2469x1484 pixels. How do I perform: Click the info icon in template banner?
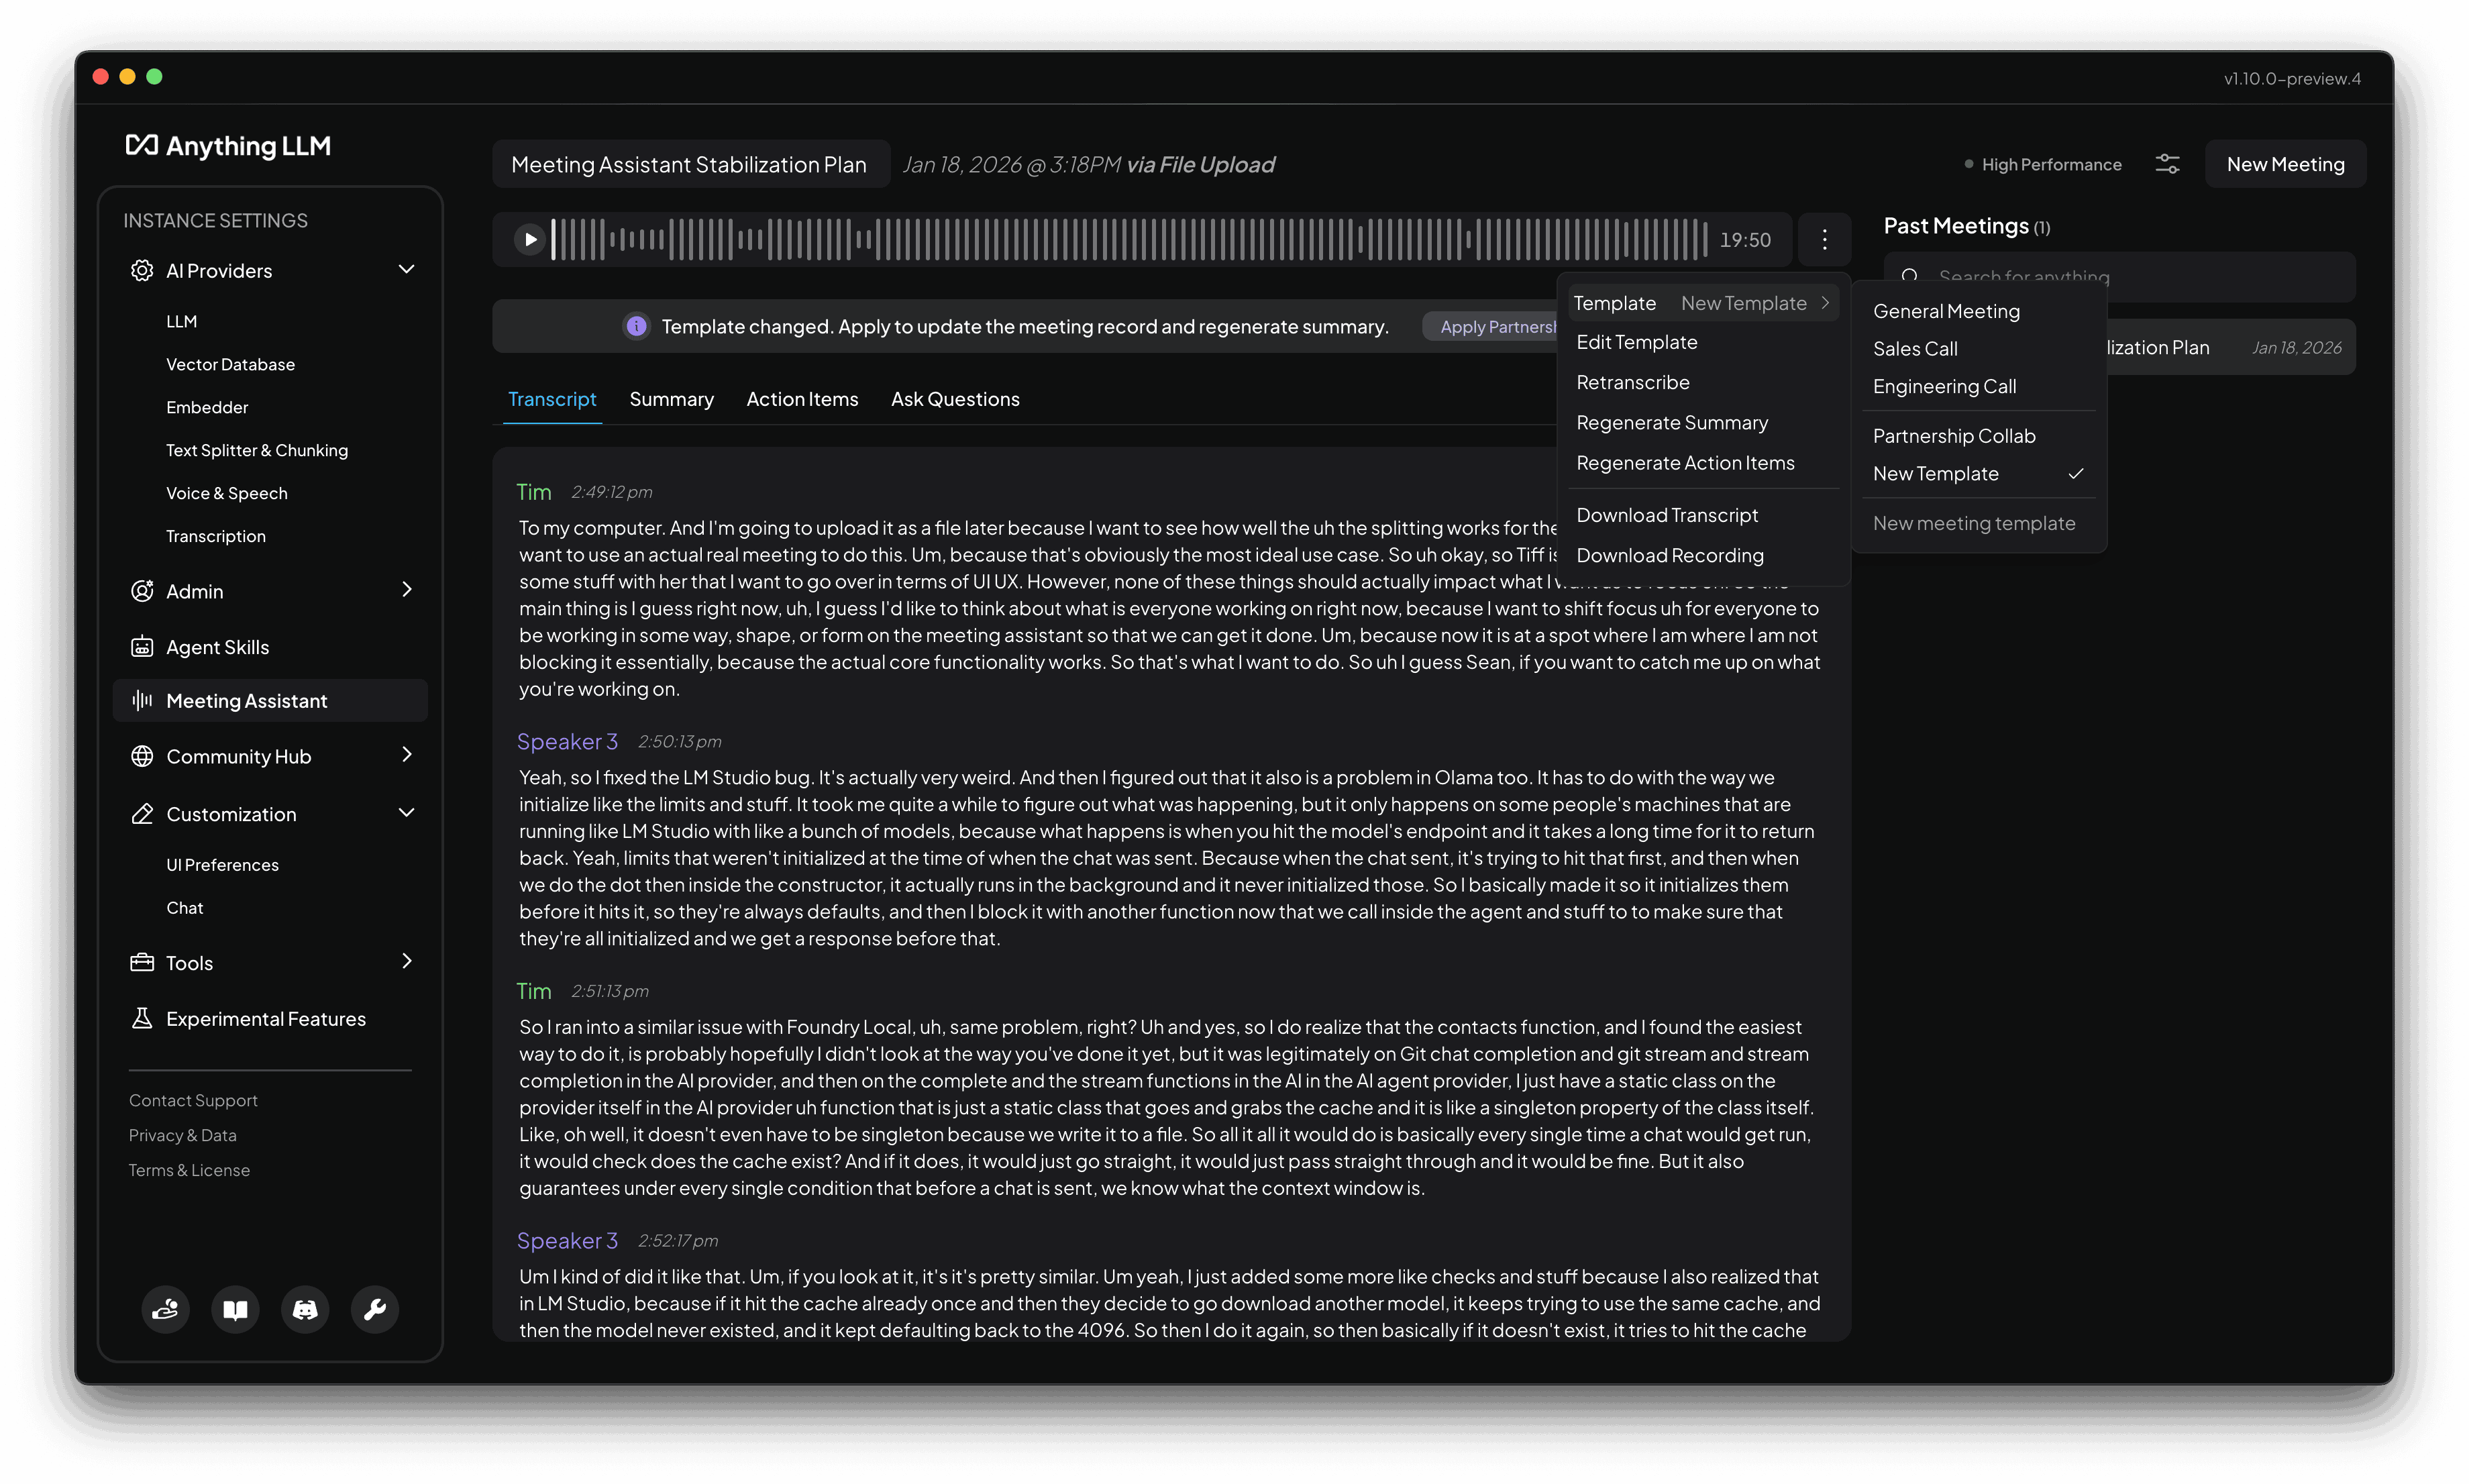636,326
